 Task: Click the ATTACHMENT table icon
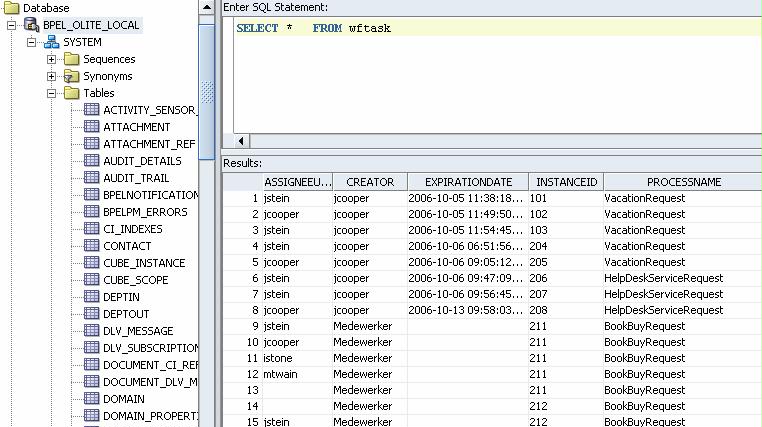pyautogui.click(x=91, y=126)
